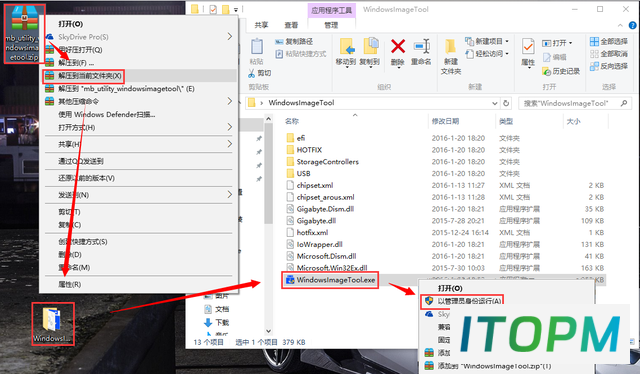Screen dimensions: 640x374
Task: Click the search magnifier icon
Action: point(624,103)
